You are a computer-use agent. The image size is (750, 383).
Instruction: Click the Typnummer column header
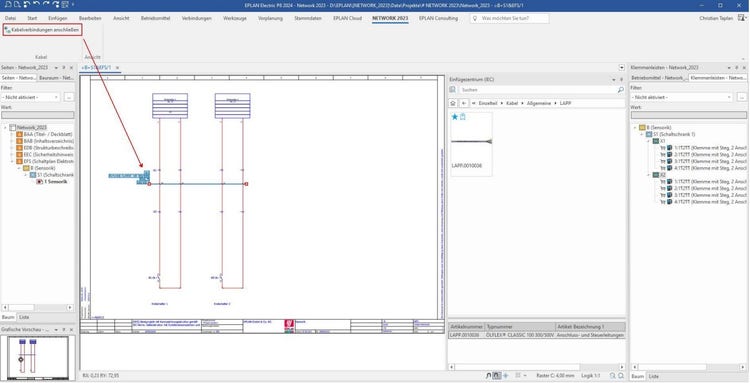pos(520,327)
